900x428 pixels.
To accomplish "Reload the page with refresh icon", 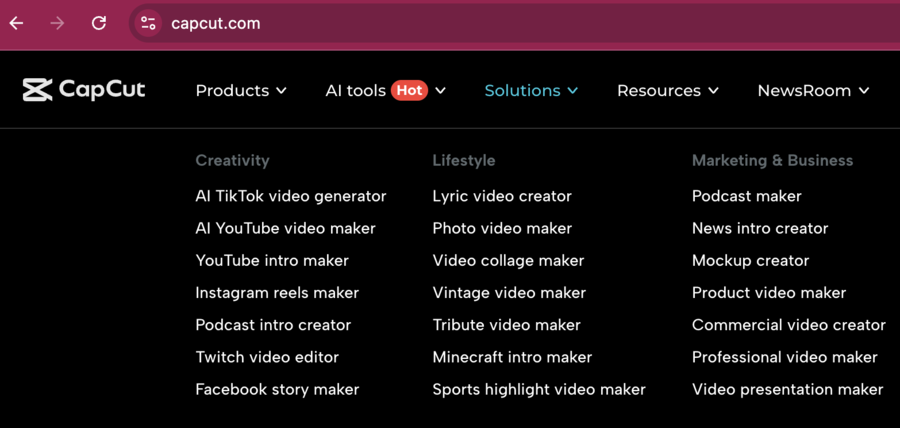I will 99,23.
